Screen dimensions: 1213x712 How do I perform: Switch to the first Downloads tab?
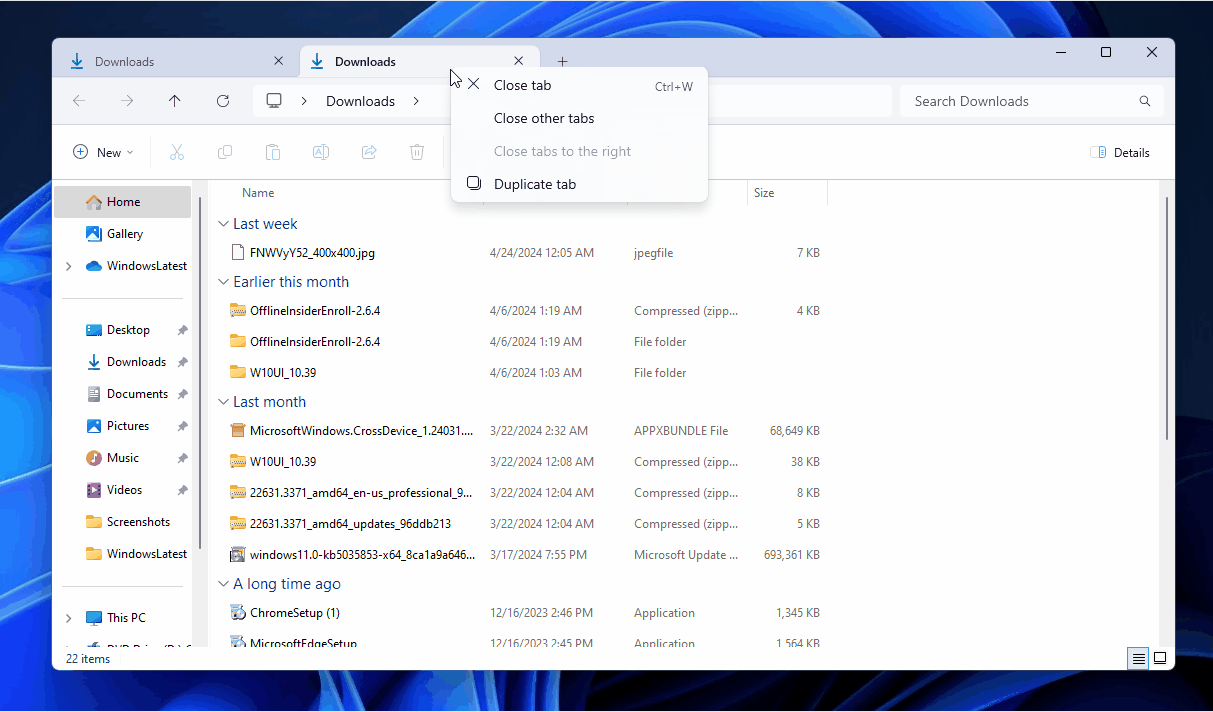[x=125, y=61]
